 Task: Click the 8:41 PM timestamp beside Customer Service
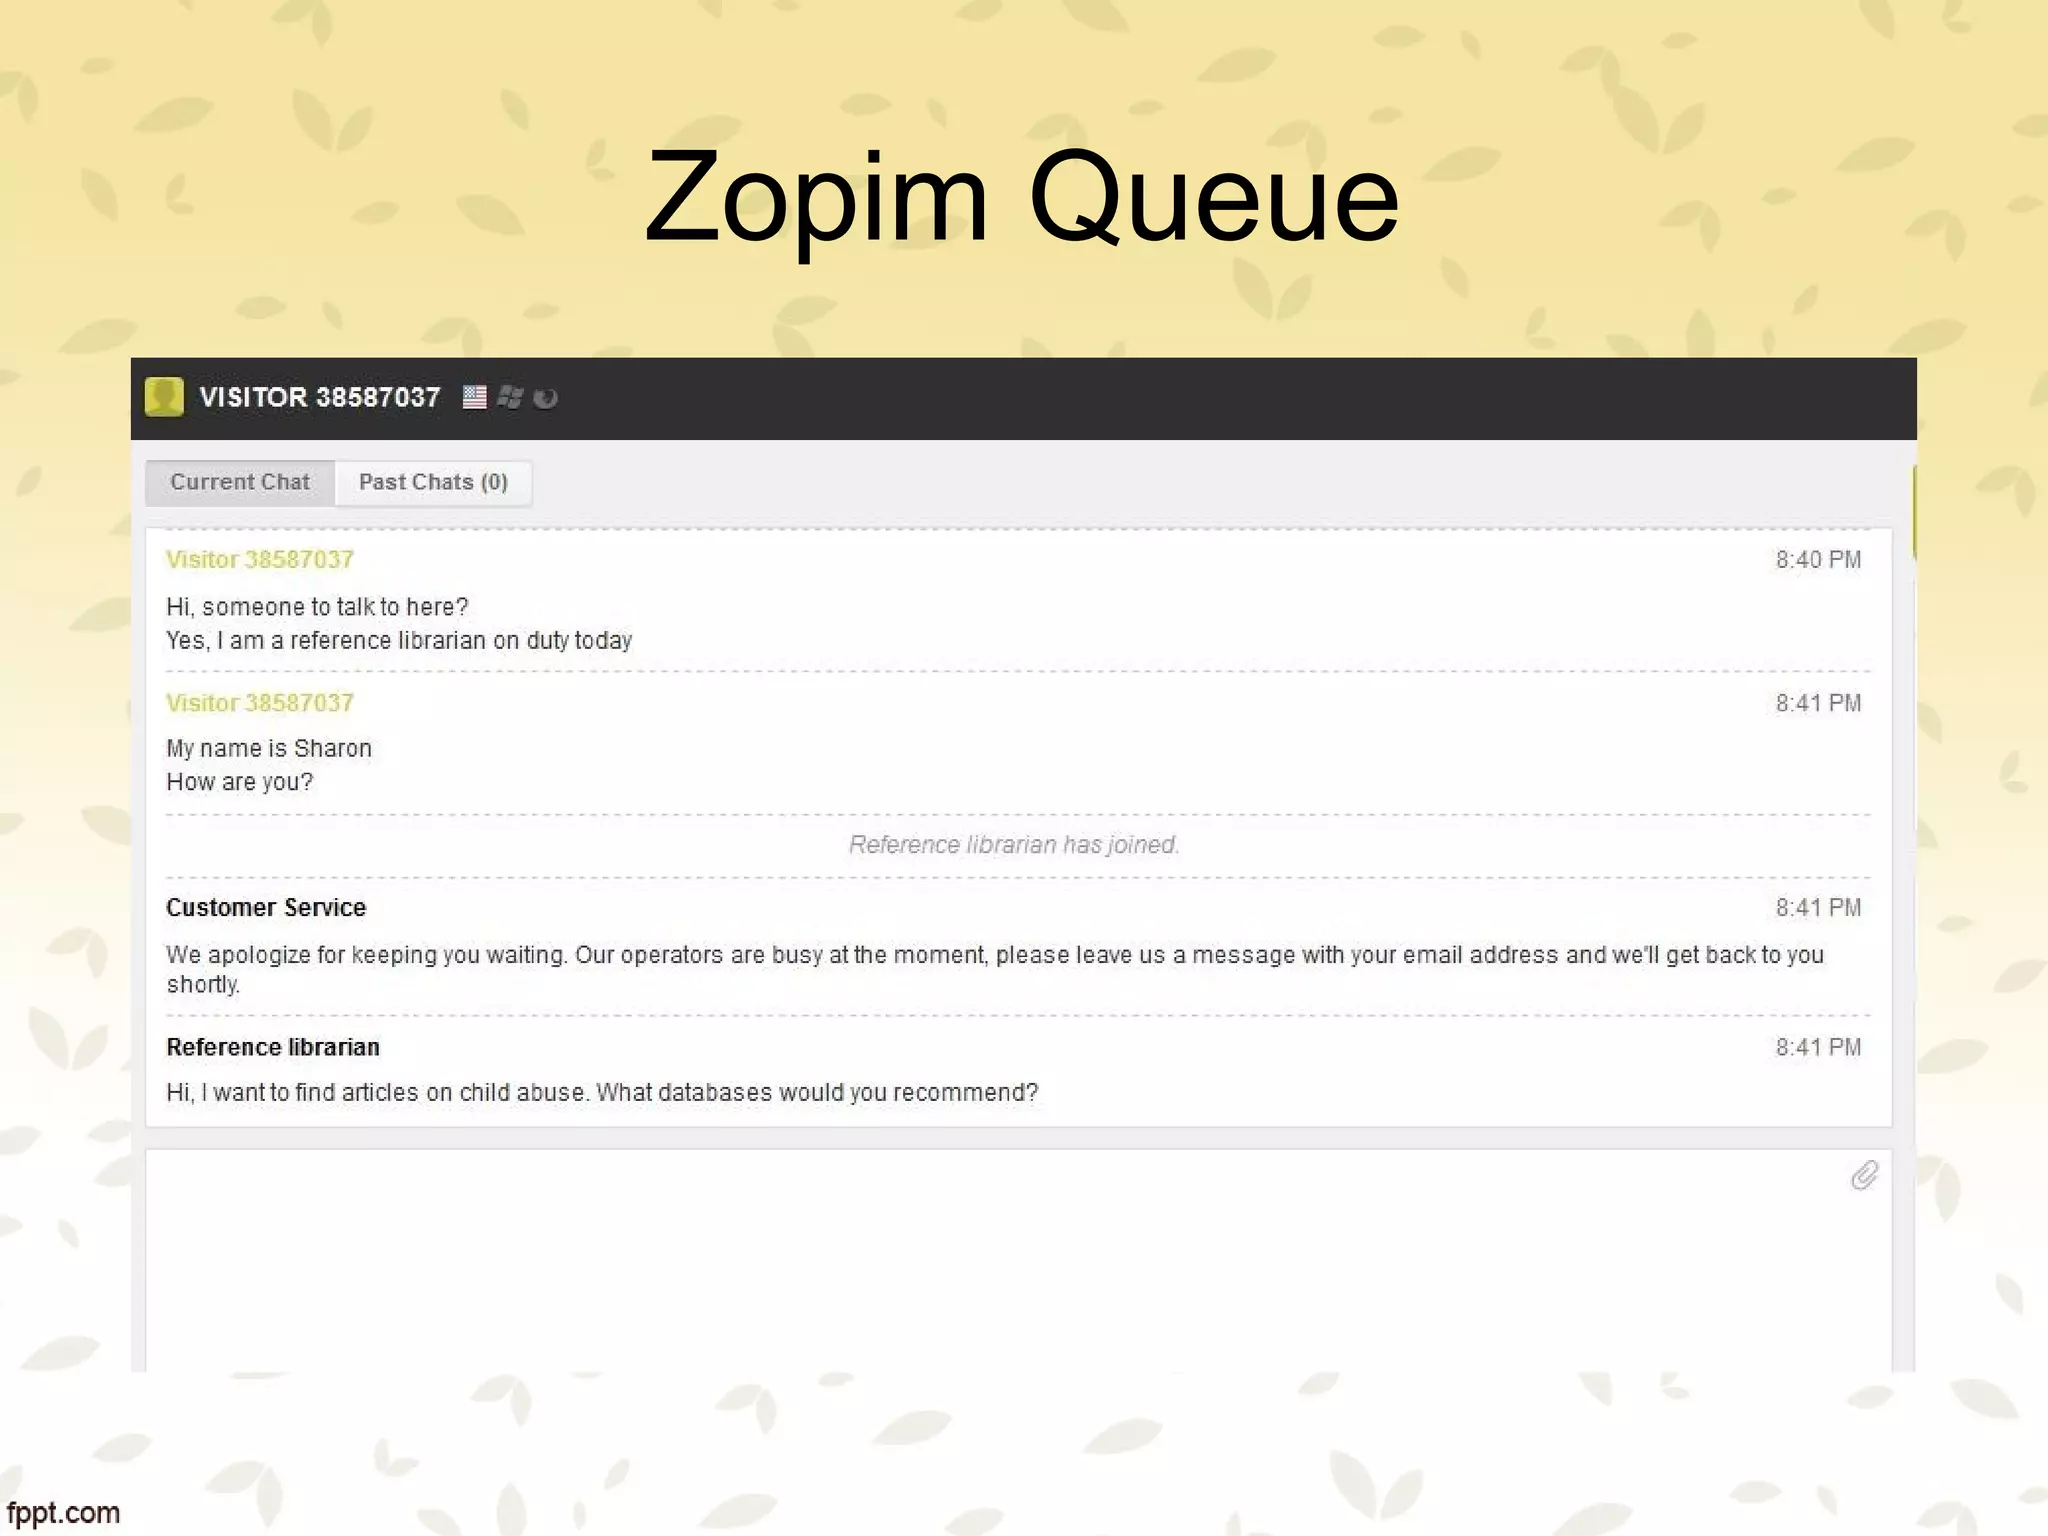tap(1818, 908)
